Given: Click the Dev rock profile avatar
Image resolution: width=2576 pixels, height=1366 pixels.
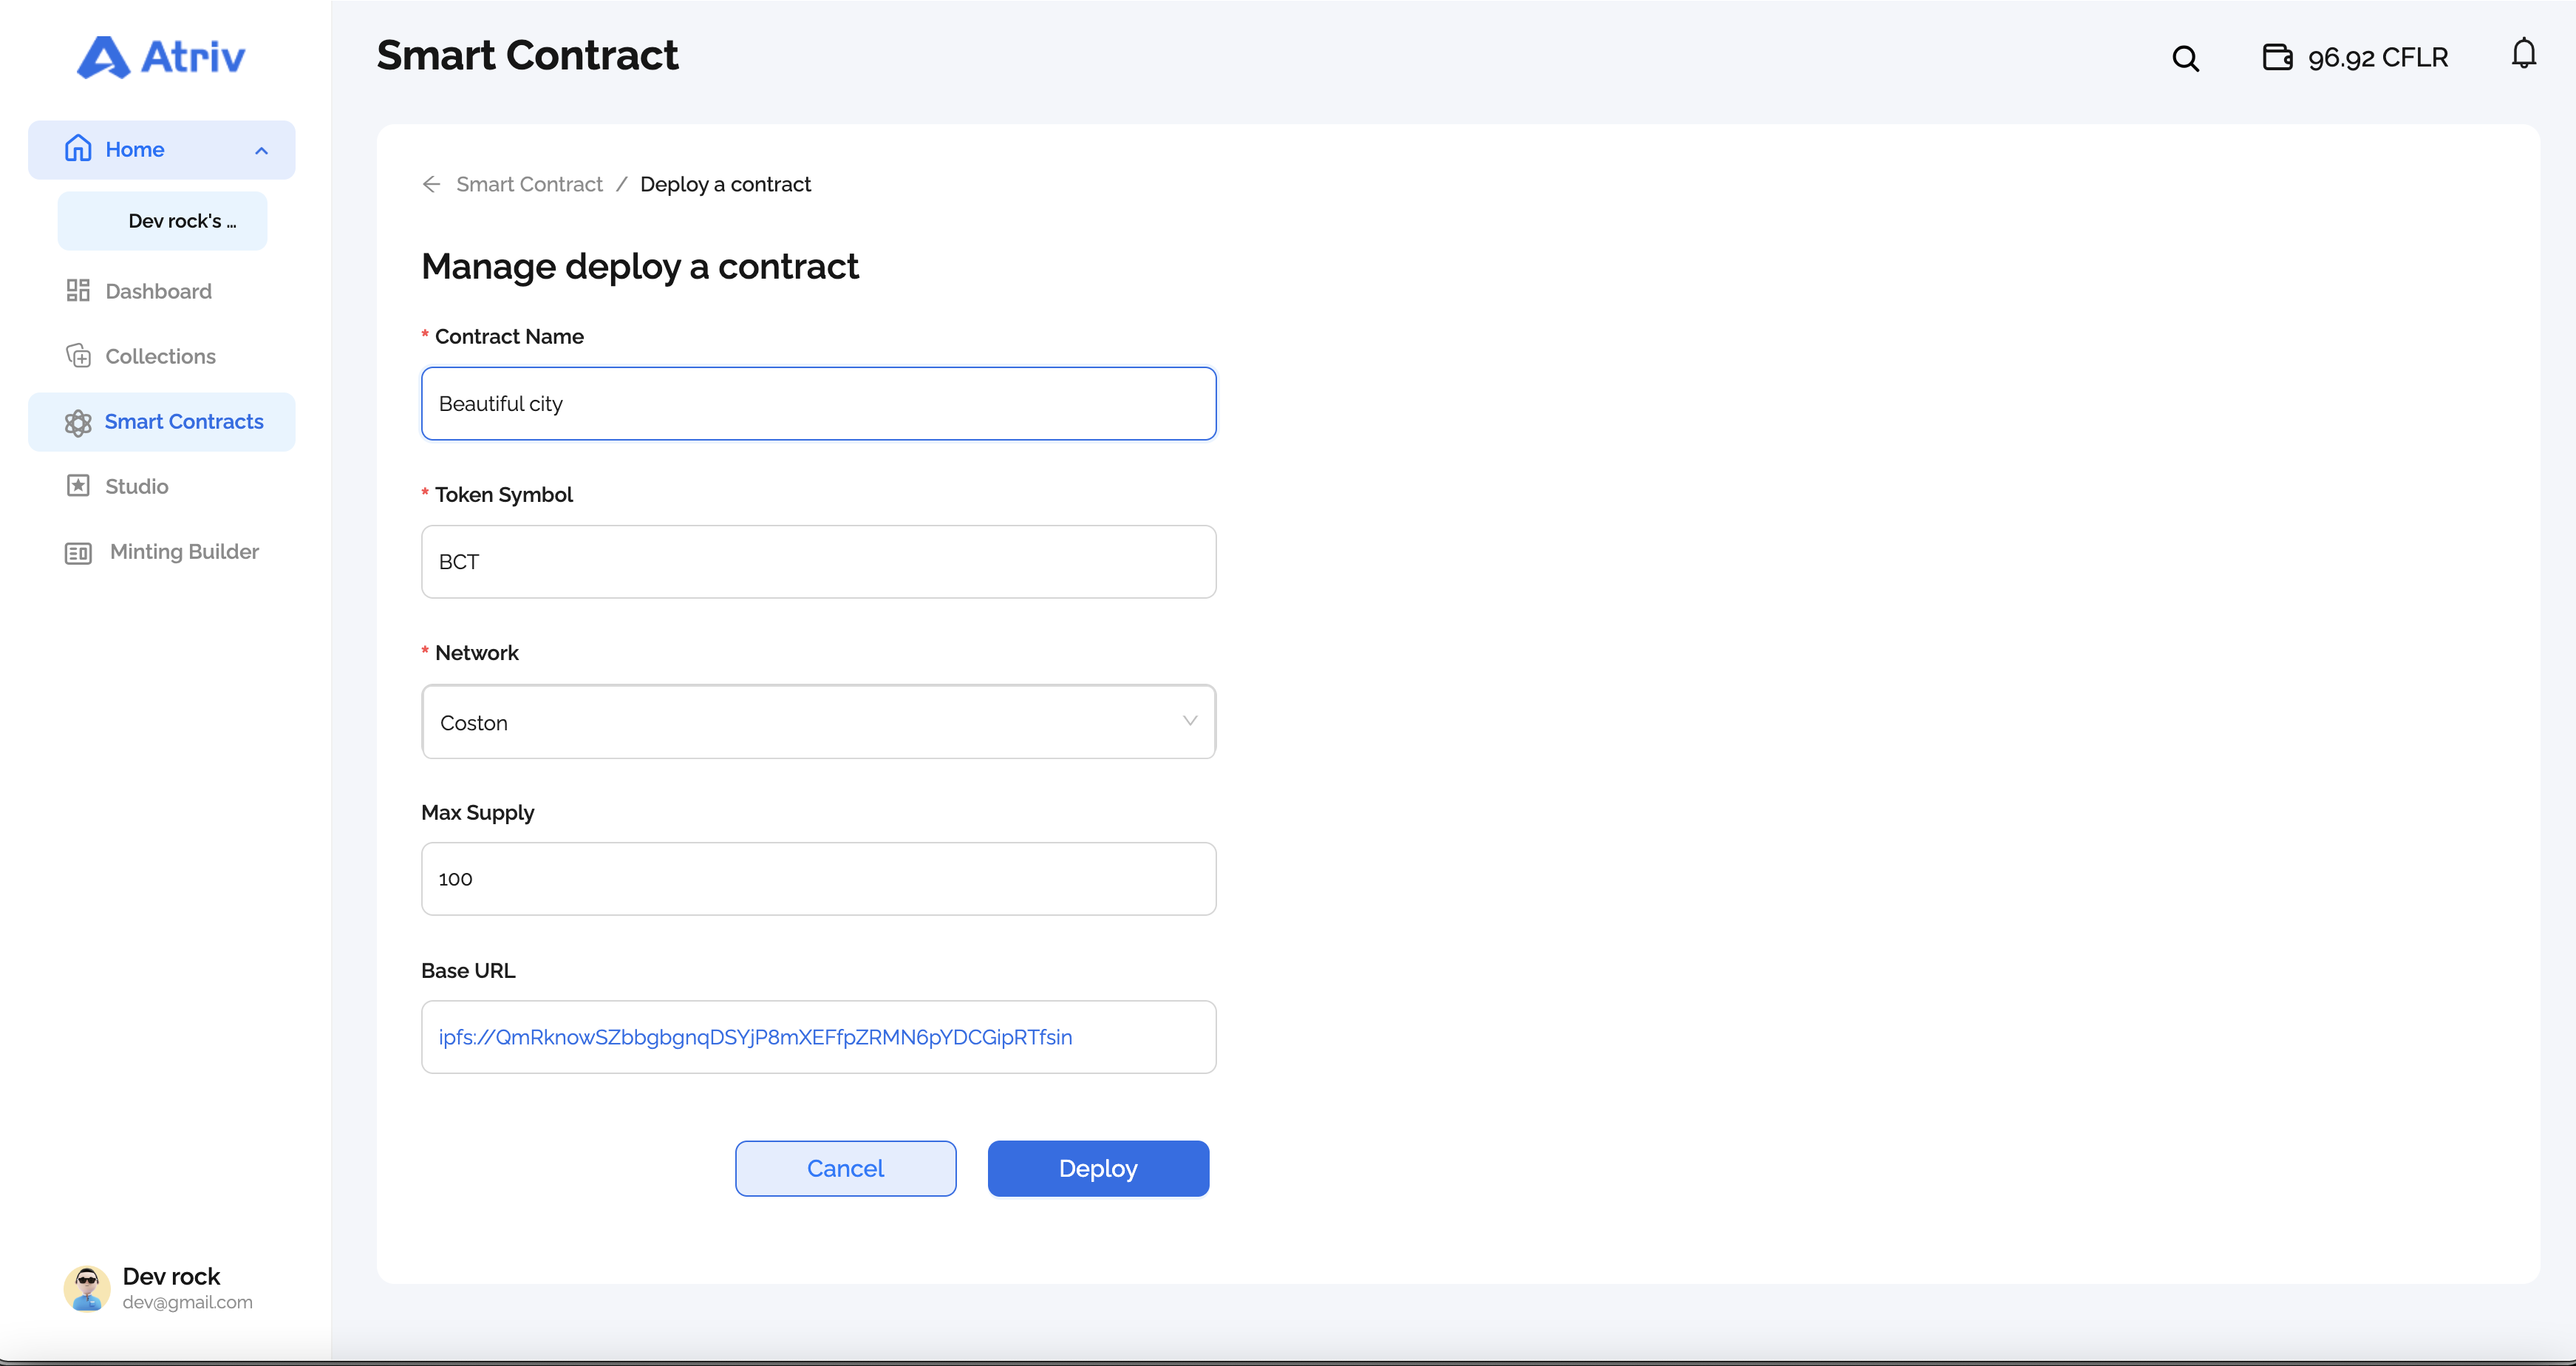Looking at the screenshot, I should click(87, 1288).
